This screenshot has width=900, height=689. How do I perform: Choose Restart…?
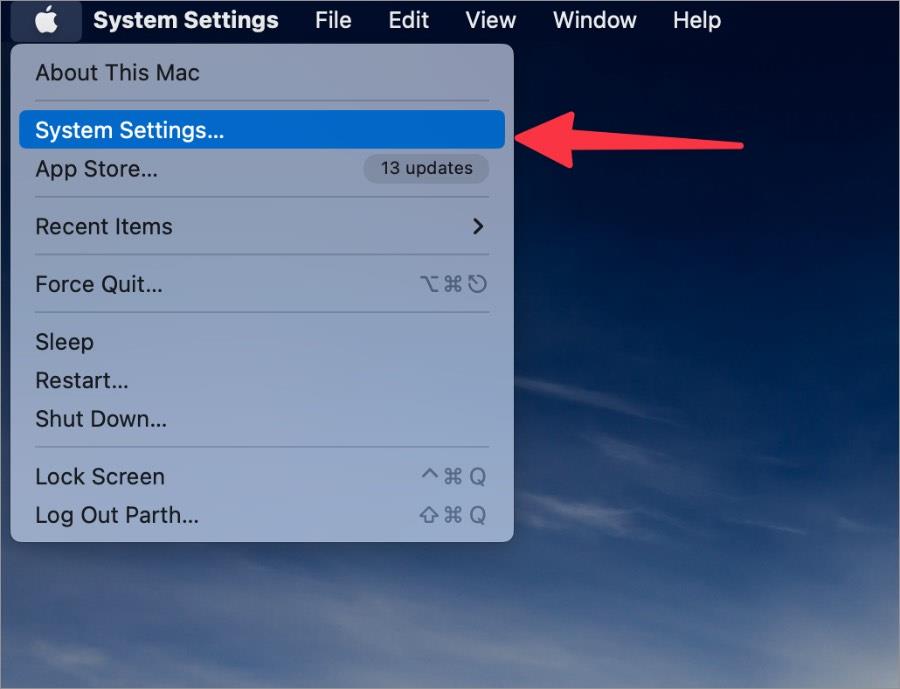tap(262, 381)
